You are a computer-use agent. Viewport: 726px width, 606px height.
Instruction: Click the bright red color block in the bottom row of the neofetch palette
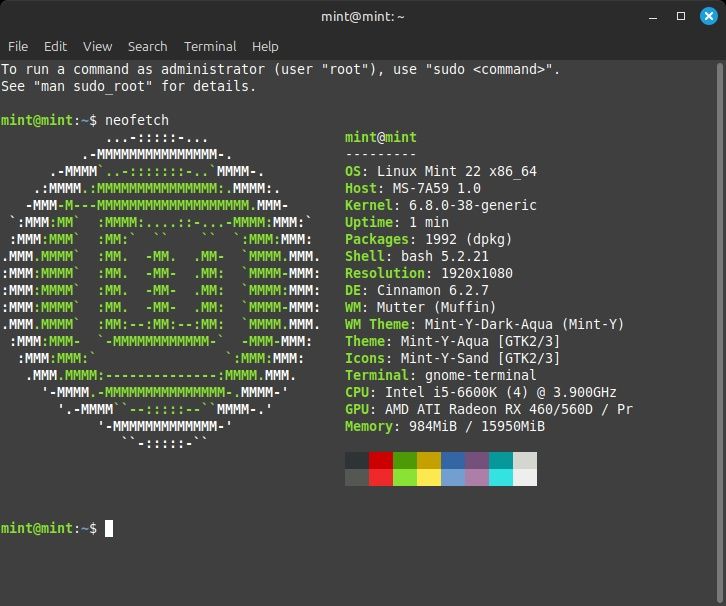[x=381, y=477]
